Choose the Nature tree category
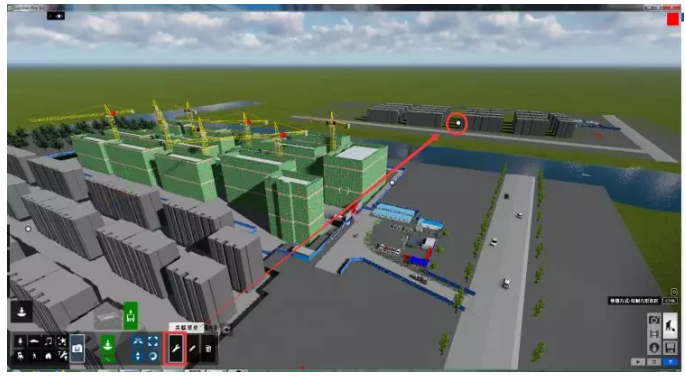The height and width of the screenshot is (376, 686). pyautogui.click(x=20, y=341)
